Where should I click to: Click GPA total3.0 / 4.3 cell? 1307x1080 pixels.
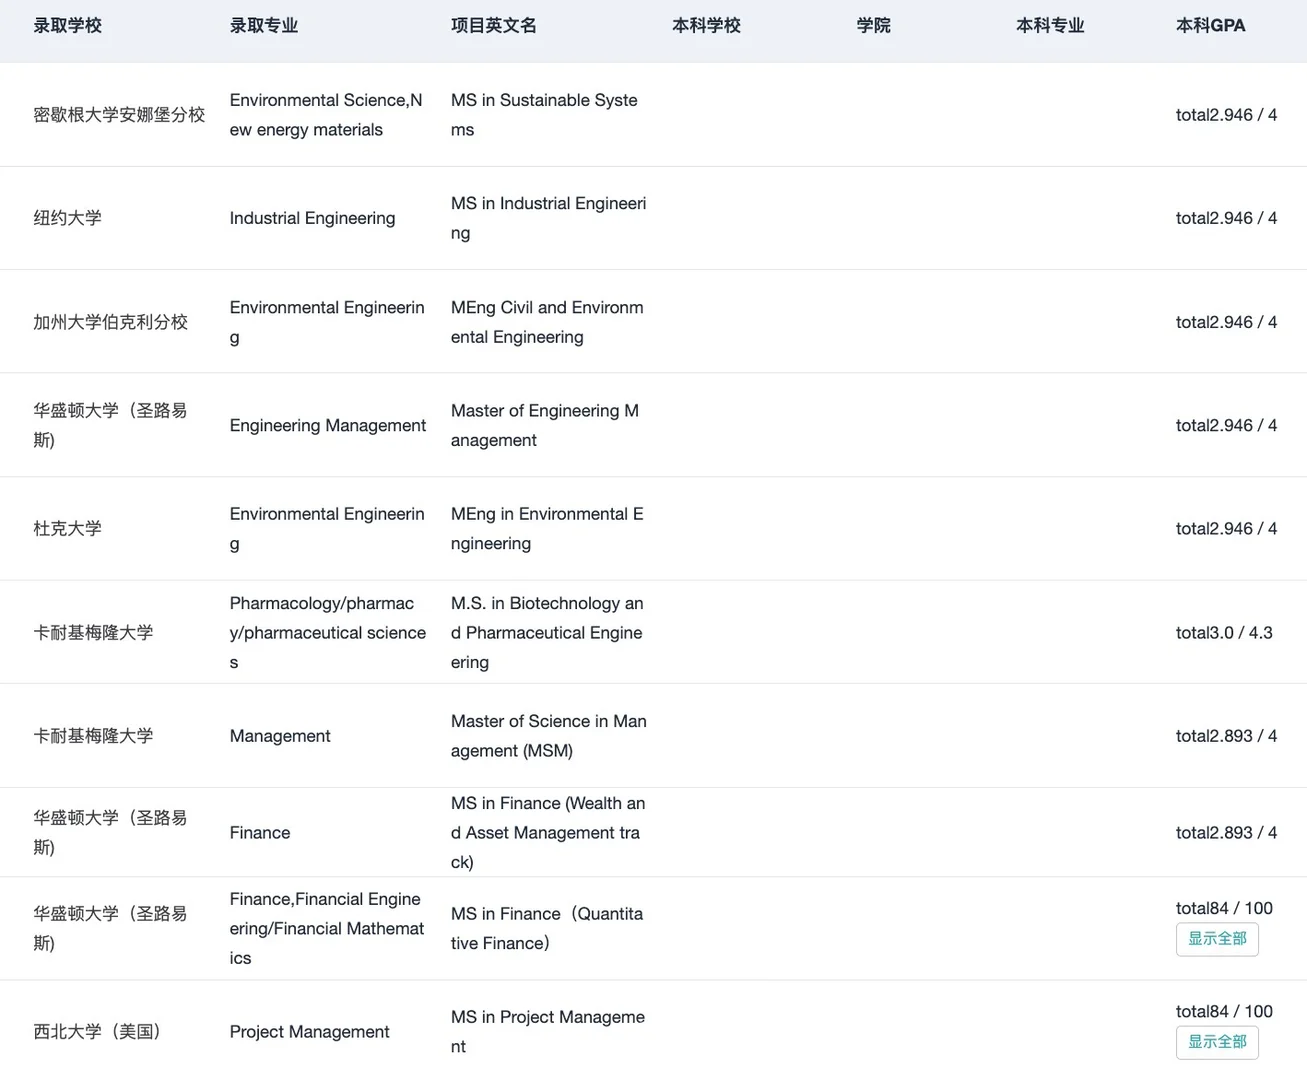(x=1224, y=632)
